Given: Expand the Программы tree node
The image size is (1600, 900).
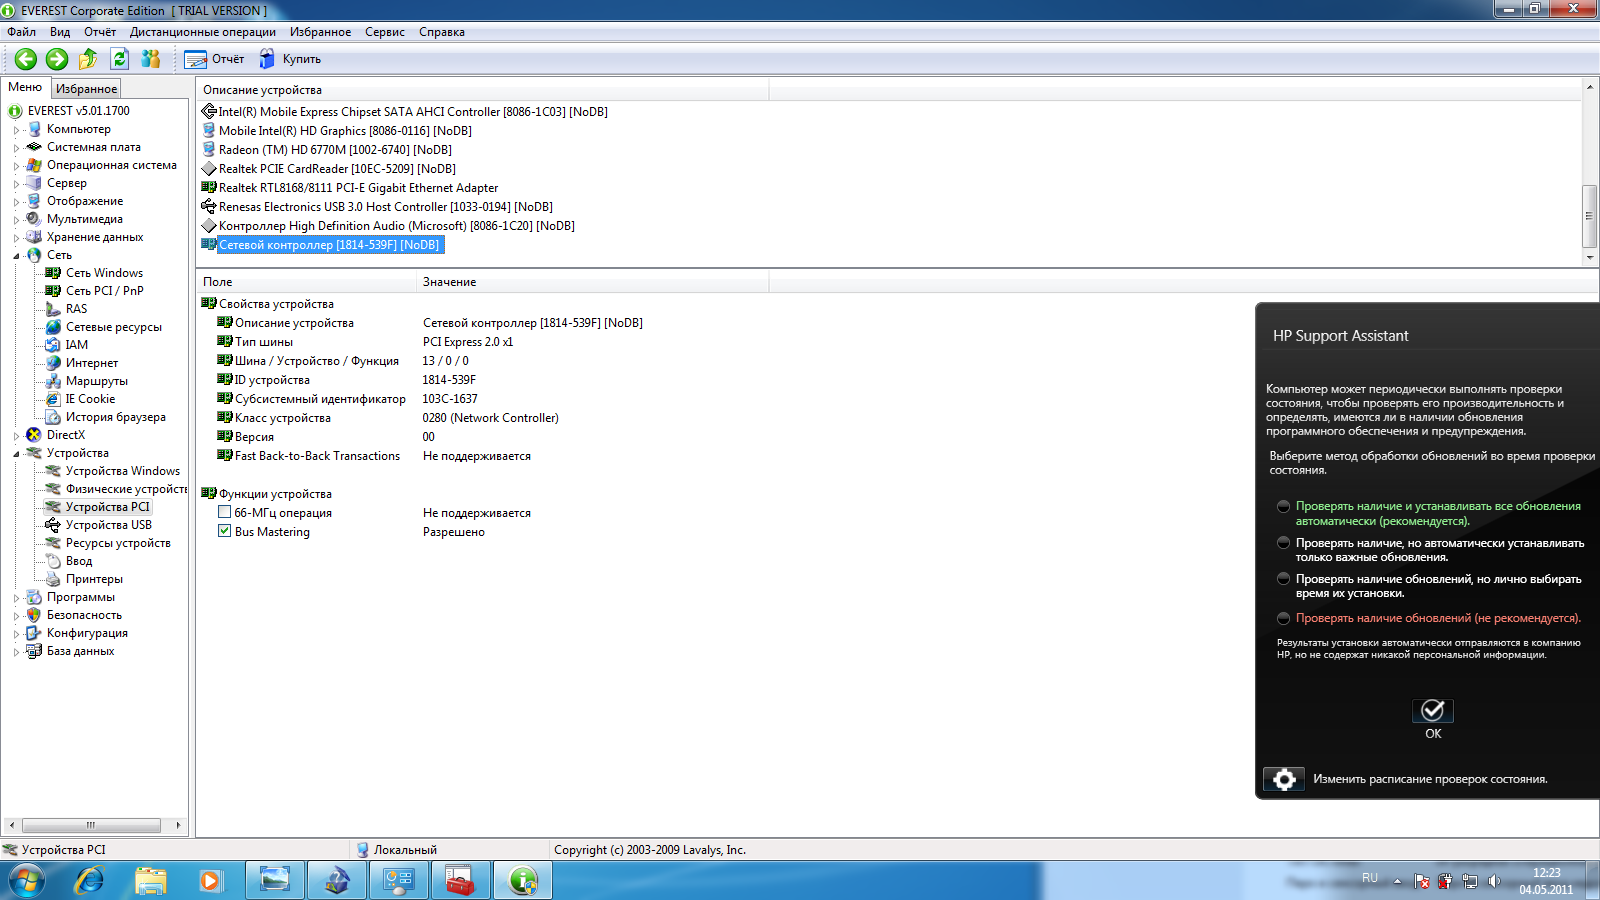Looking at the screenshot, I should click(17, 598).
